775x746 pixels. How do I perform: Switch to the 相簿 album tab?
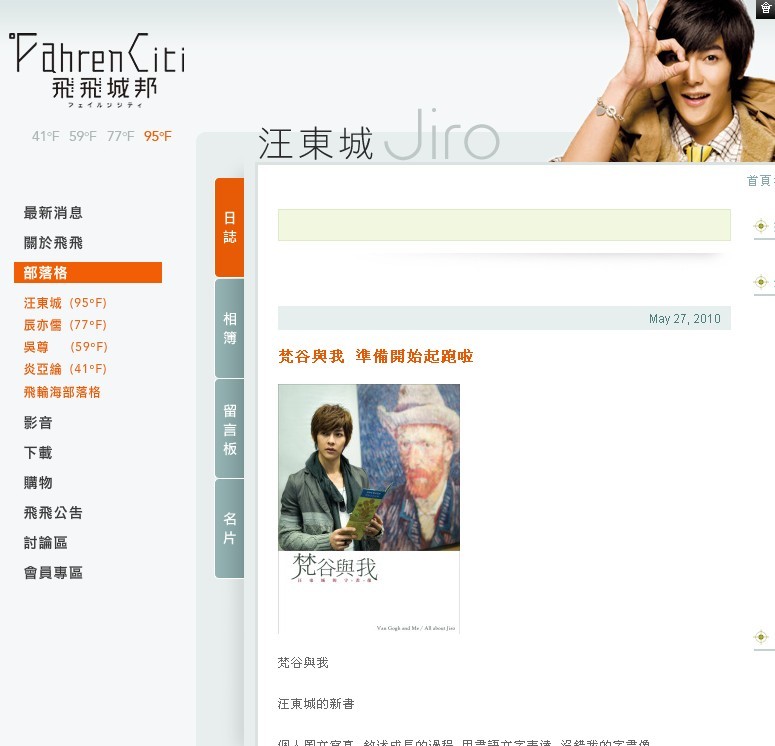point(229,328)
